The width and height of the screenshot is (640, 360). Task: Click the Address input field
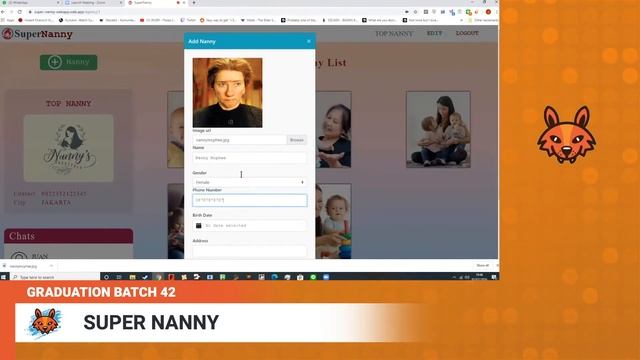coord(249,251)
